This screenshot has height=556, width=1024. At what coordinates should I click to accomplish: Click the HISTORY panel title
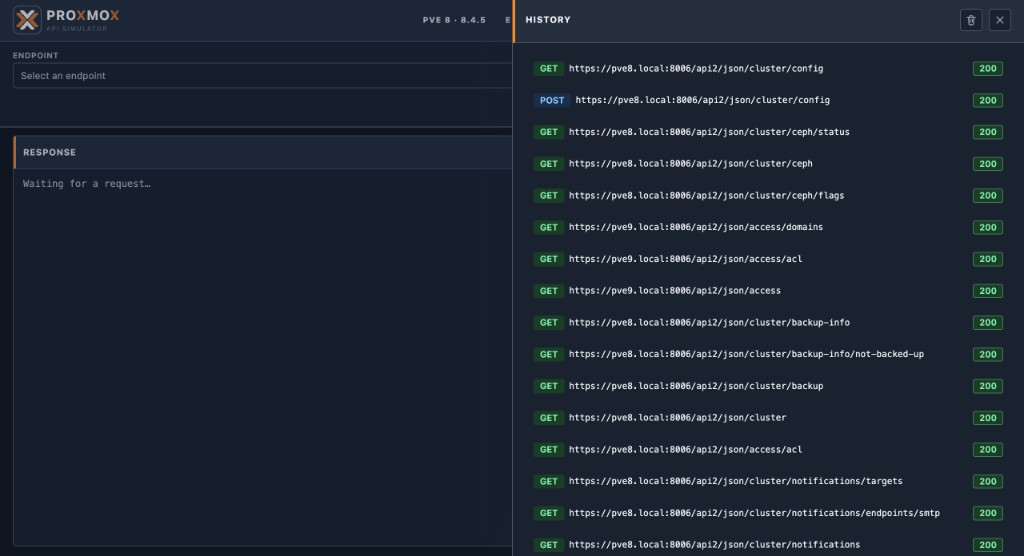[x=548, y=20]
